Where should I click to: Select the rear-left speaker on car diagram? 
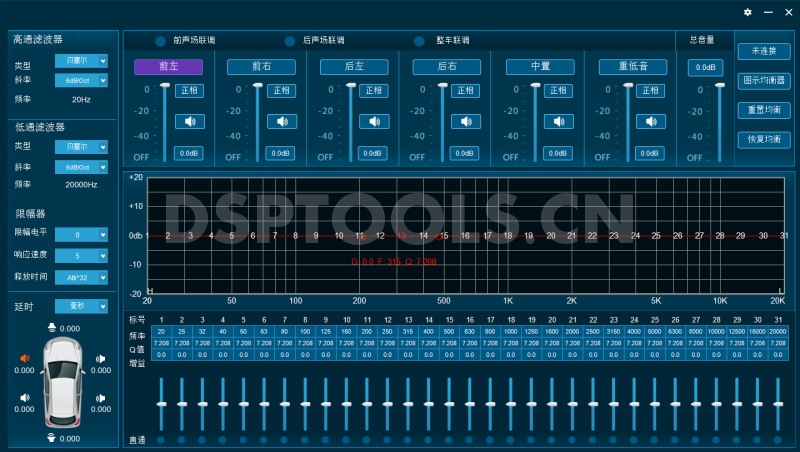click(x=24, y=398)
